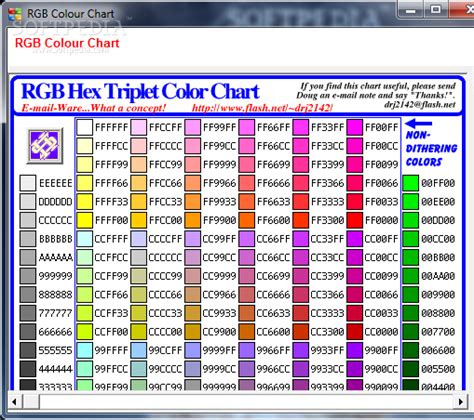474x420 pixels.
Task: Click the scroll left arrow of horizontal scrollbar
Action: click(14, 402)
